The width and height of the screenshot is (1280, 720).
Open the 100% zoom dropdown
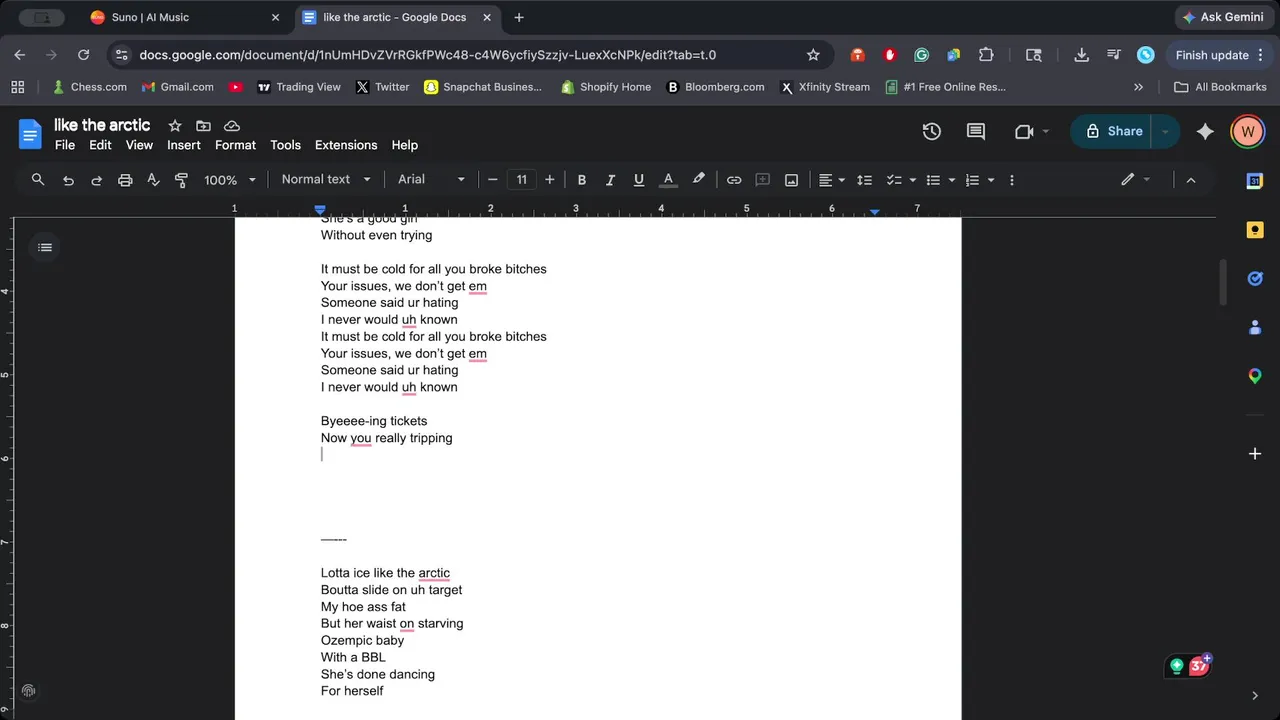point(230,180)
